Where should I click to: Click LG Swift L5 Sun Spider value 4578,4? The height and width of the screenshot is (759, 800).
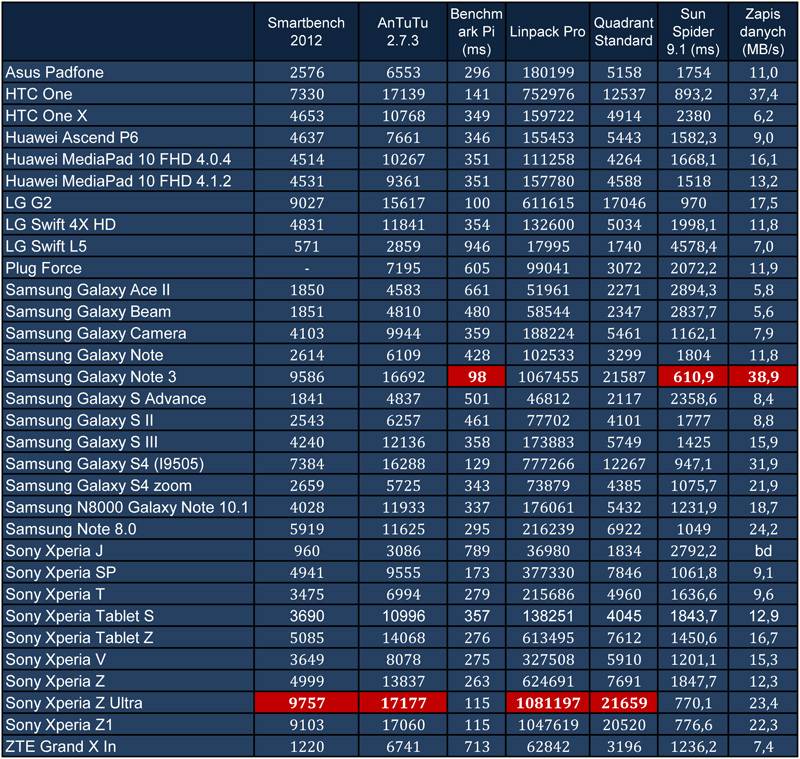tap(693, 247)
